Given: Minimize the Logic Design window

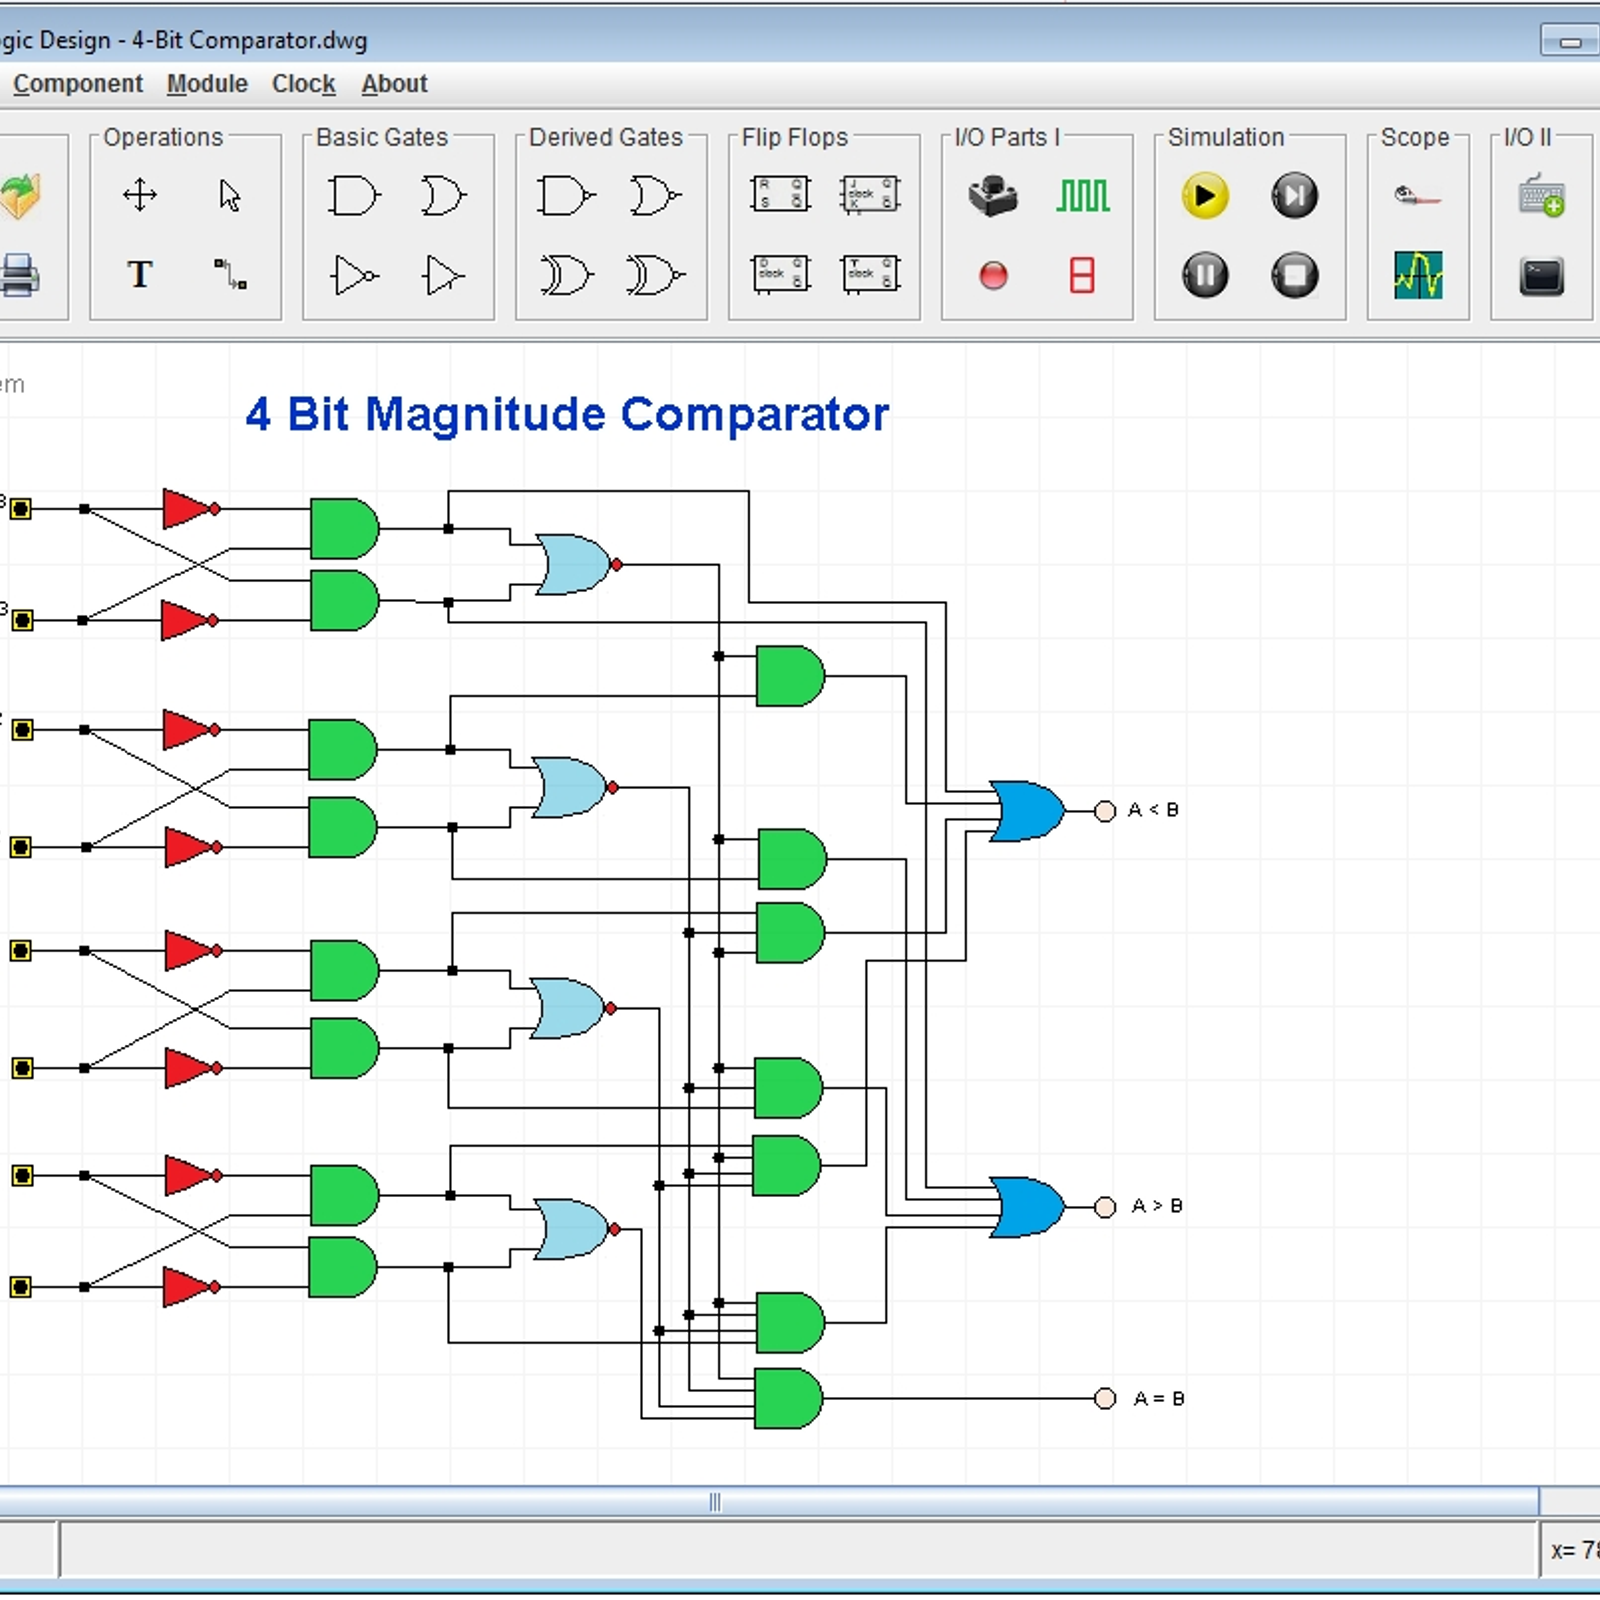Looking at the screenshot, I should 1569,41.
